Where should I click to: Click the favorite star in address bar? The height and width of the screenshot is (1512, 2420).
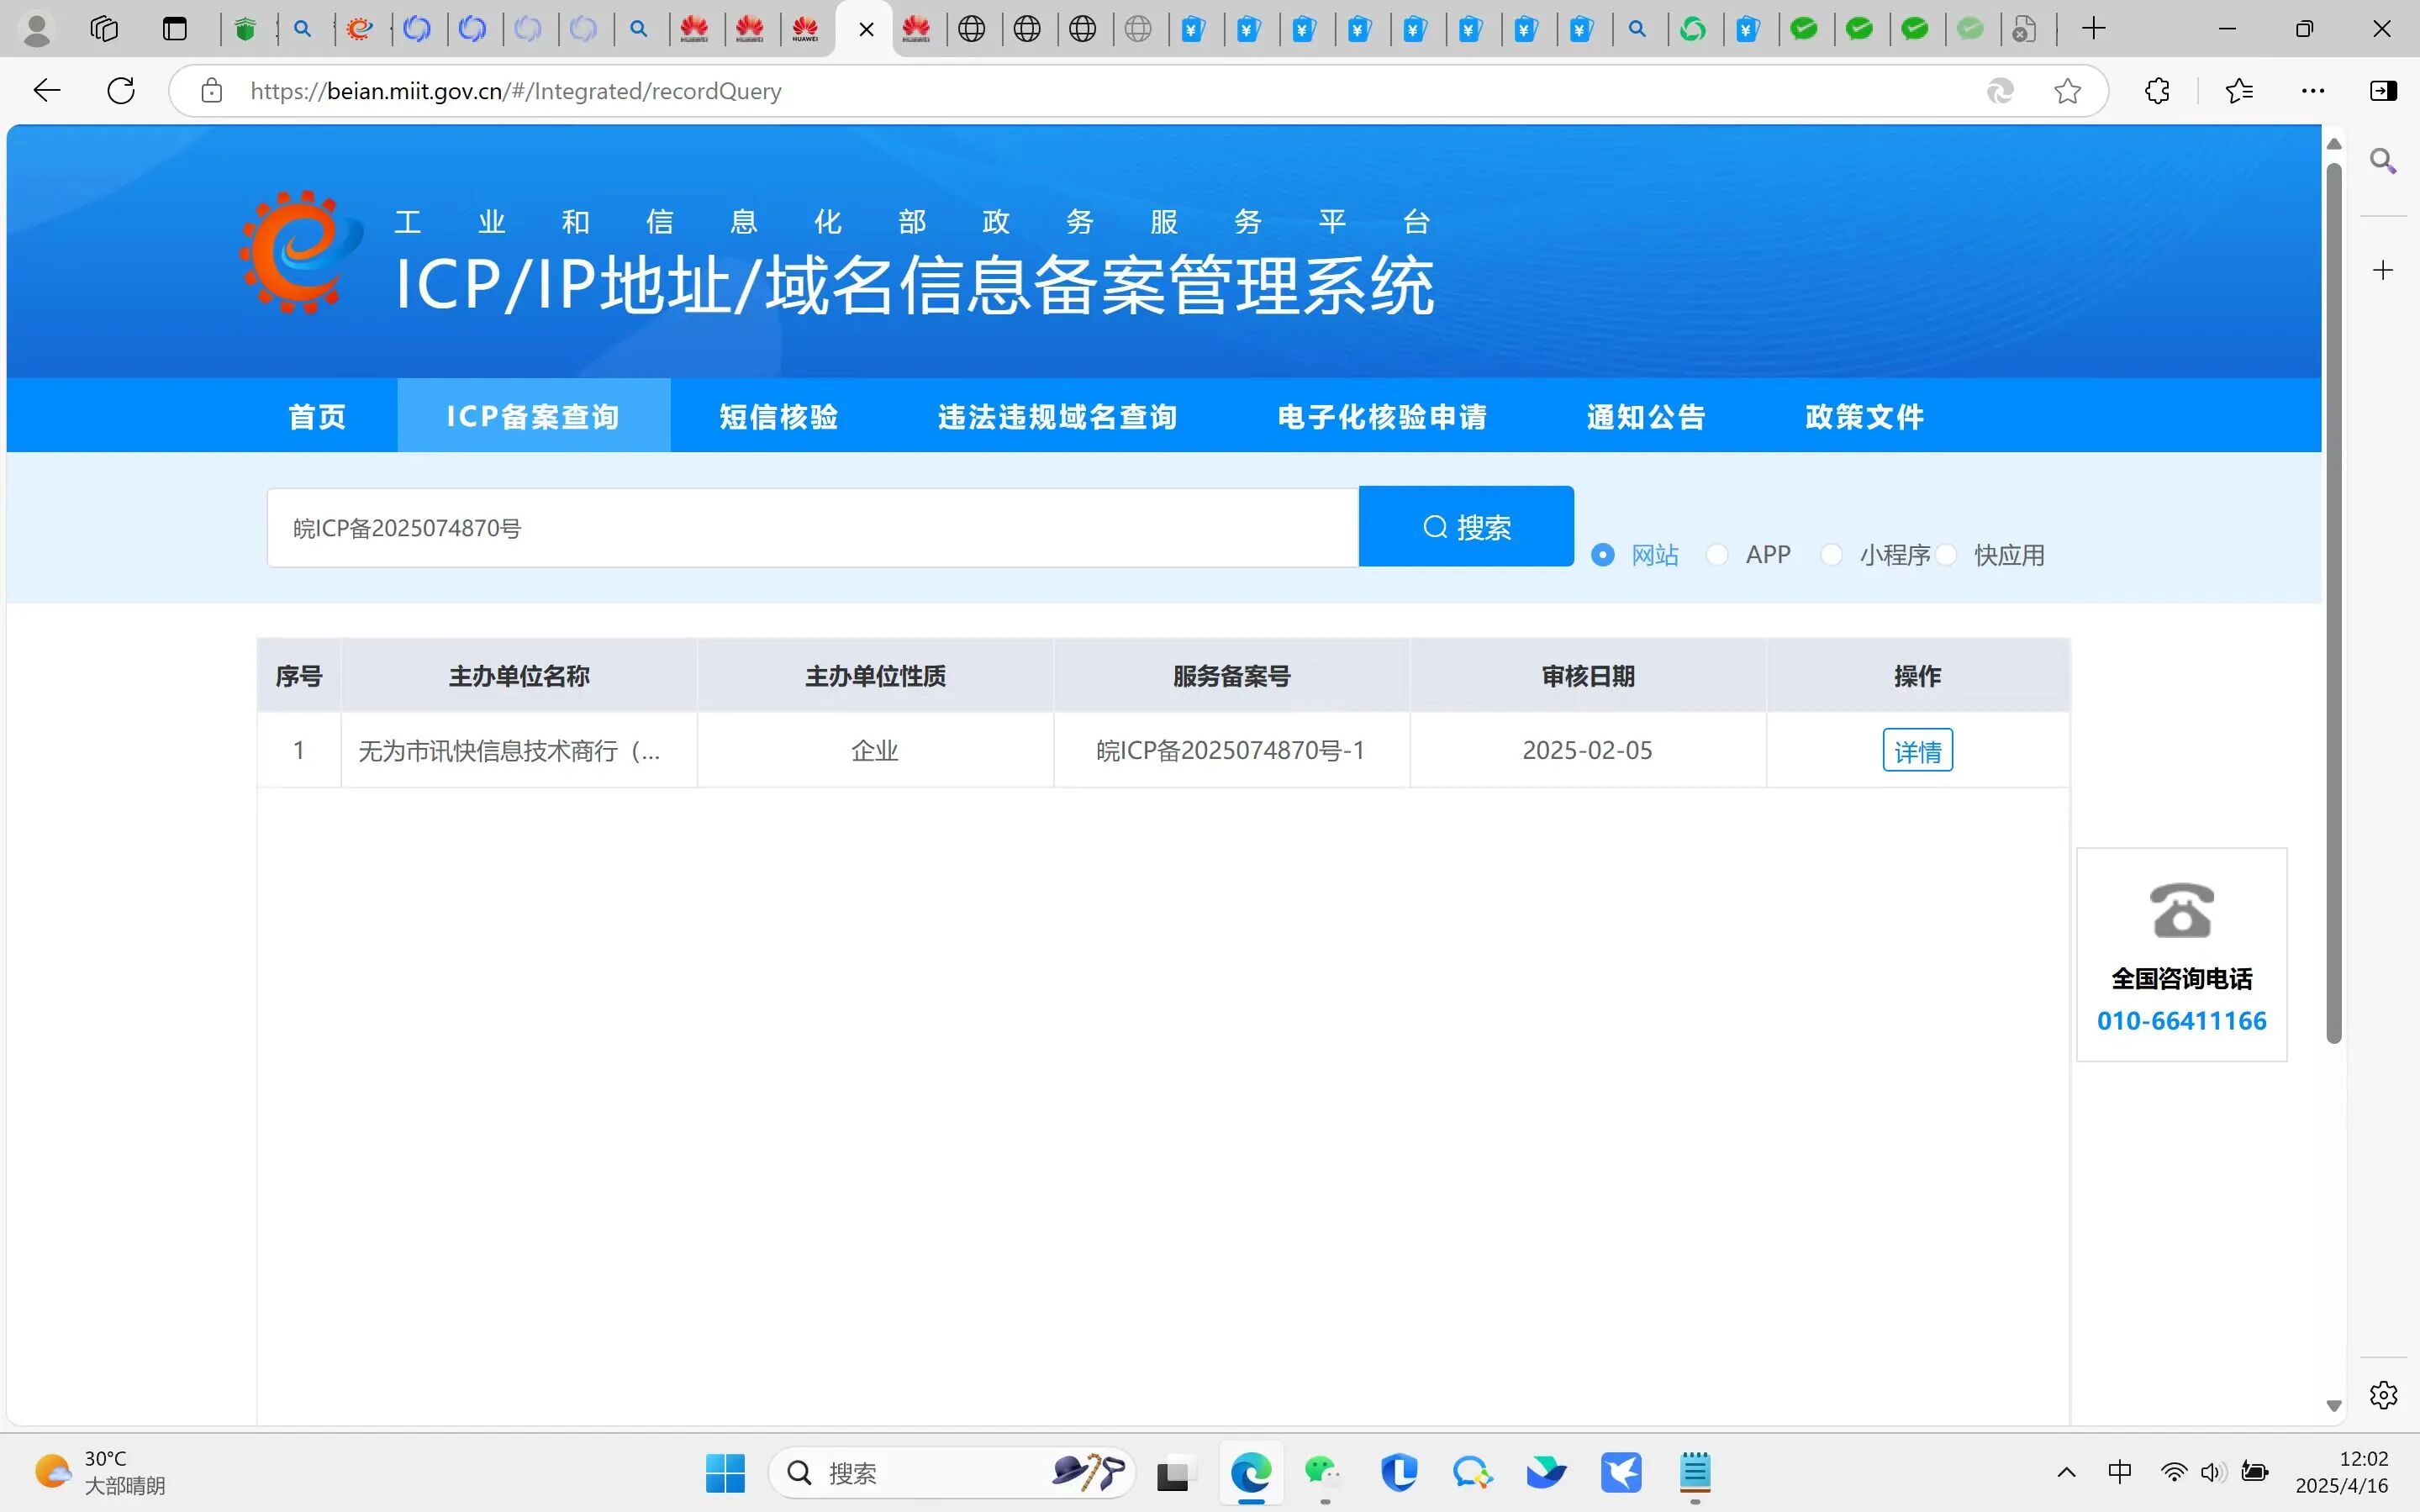pos(2067,91)
